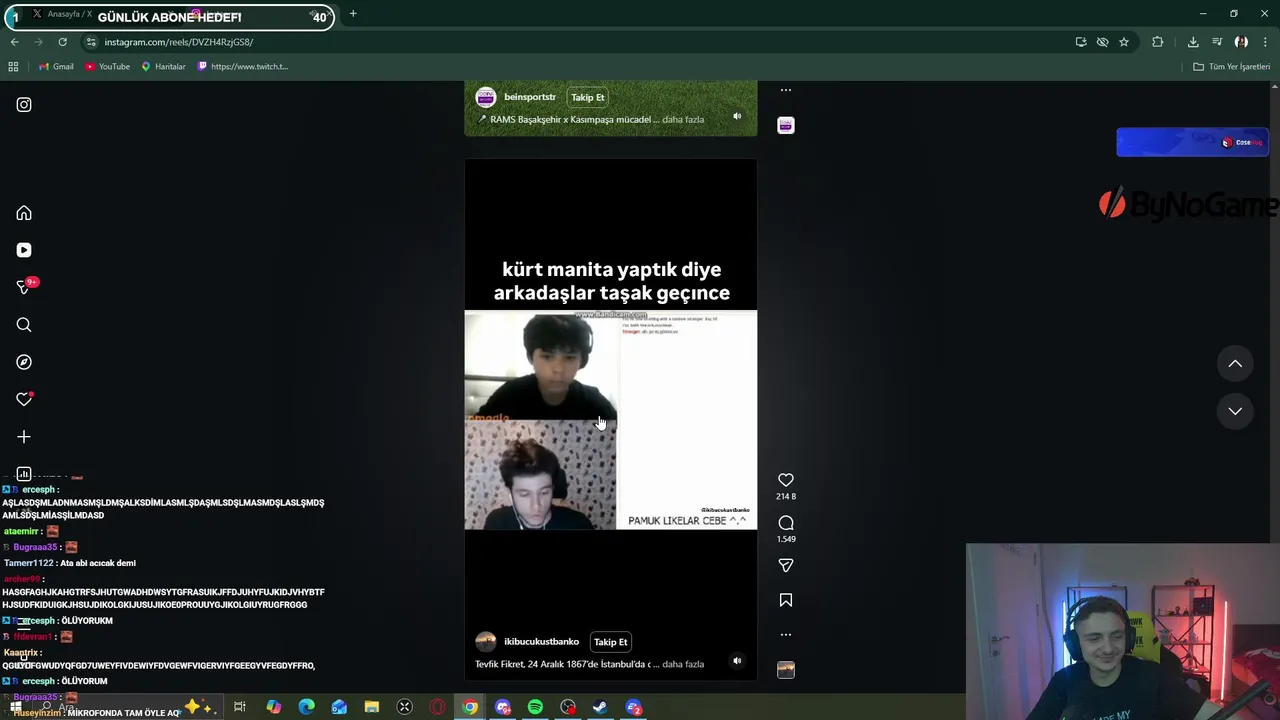Open Chrome extensions puzzle icon

click(1158, 42)
